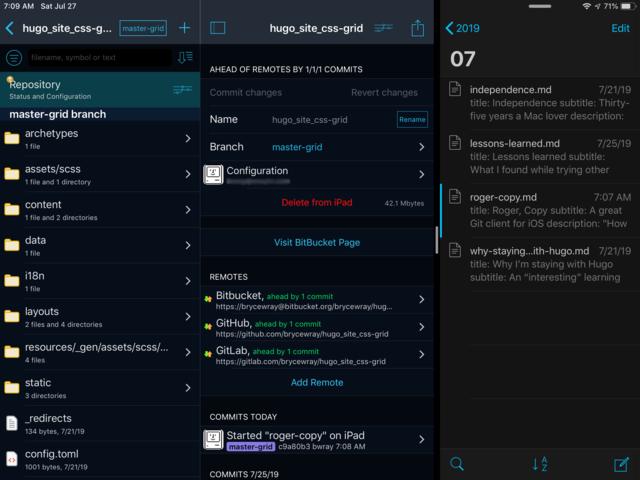Expand the layouts folder chevron
Viewport: 640px width, 480px height.
point(188,317)
